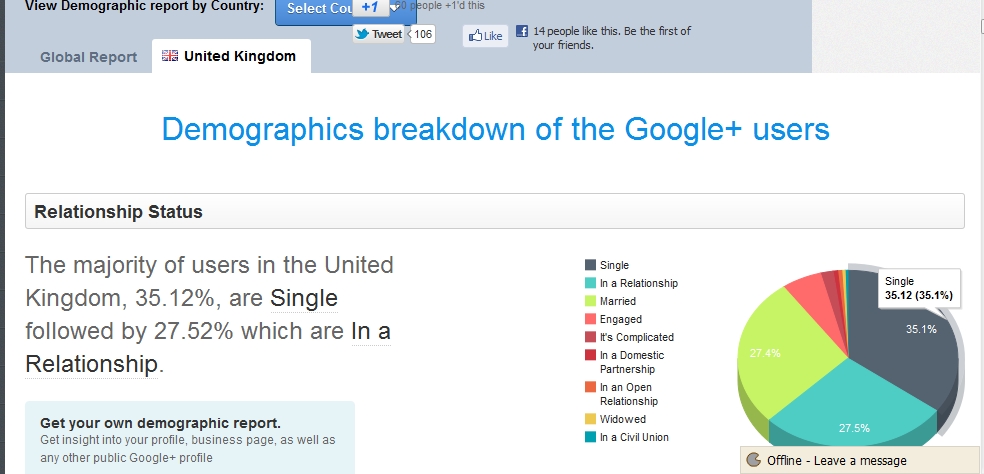Screen dimensions: 984x474
Task: Click the Single link in summary text
Action: click(x=304, y=298)
